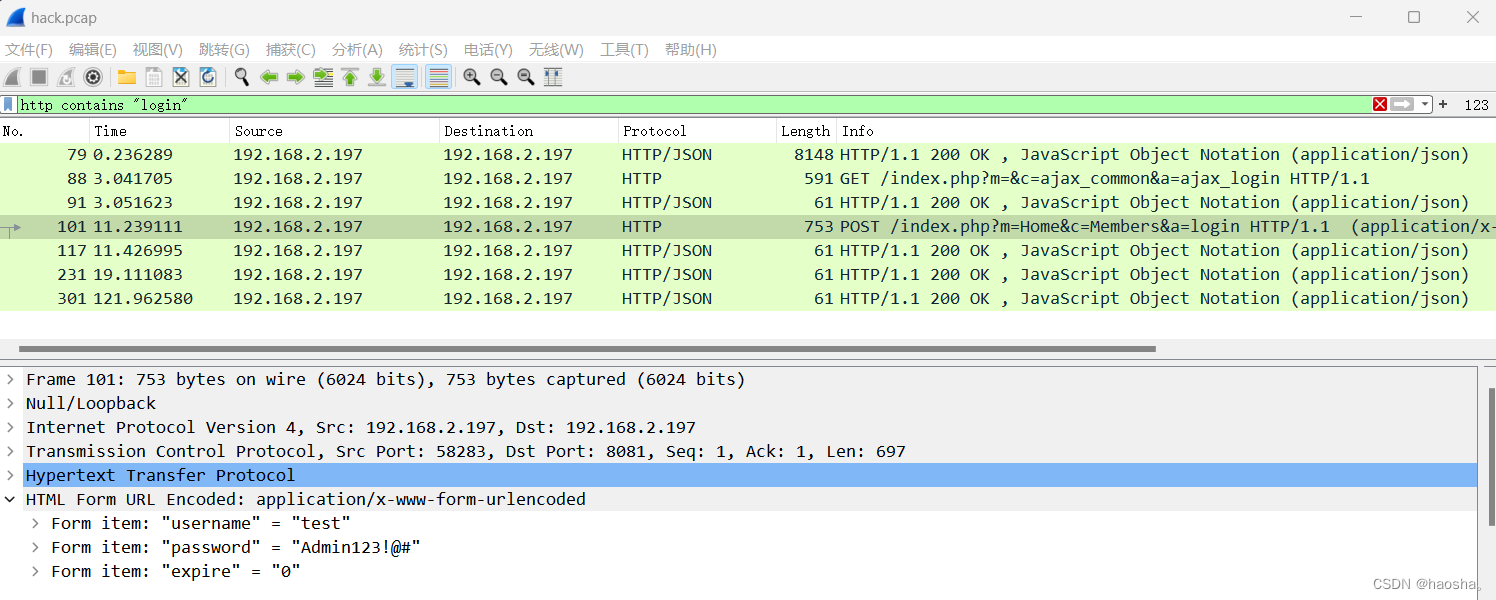Toggle packet list colorization
Image resolution: width=1496 pixels, height=600 pixels.
pos(437,77)
